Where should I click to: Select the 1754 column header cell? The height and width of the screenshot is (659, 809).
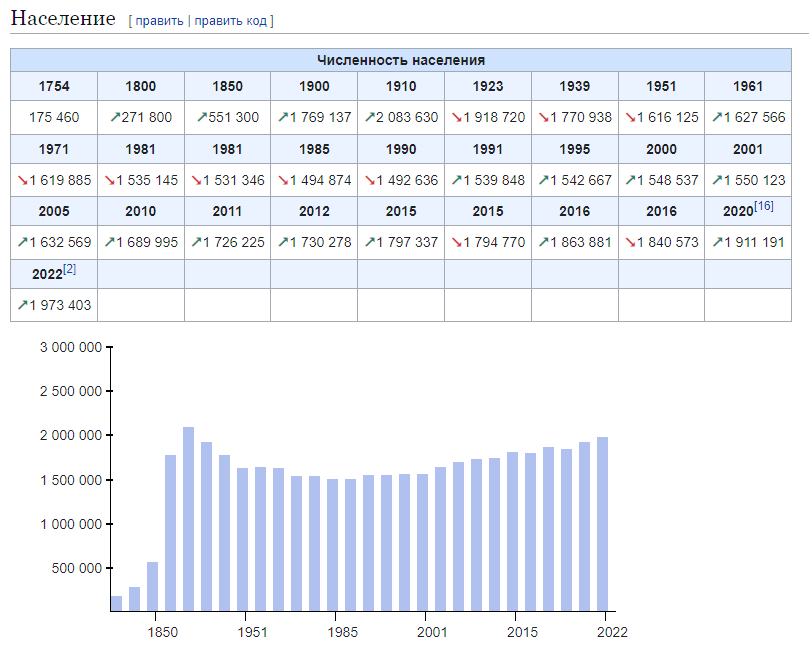[x=54, y=87]
